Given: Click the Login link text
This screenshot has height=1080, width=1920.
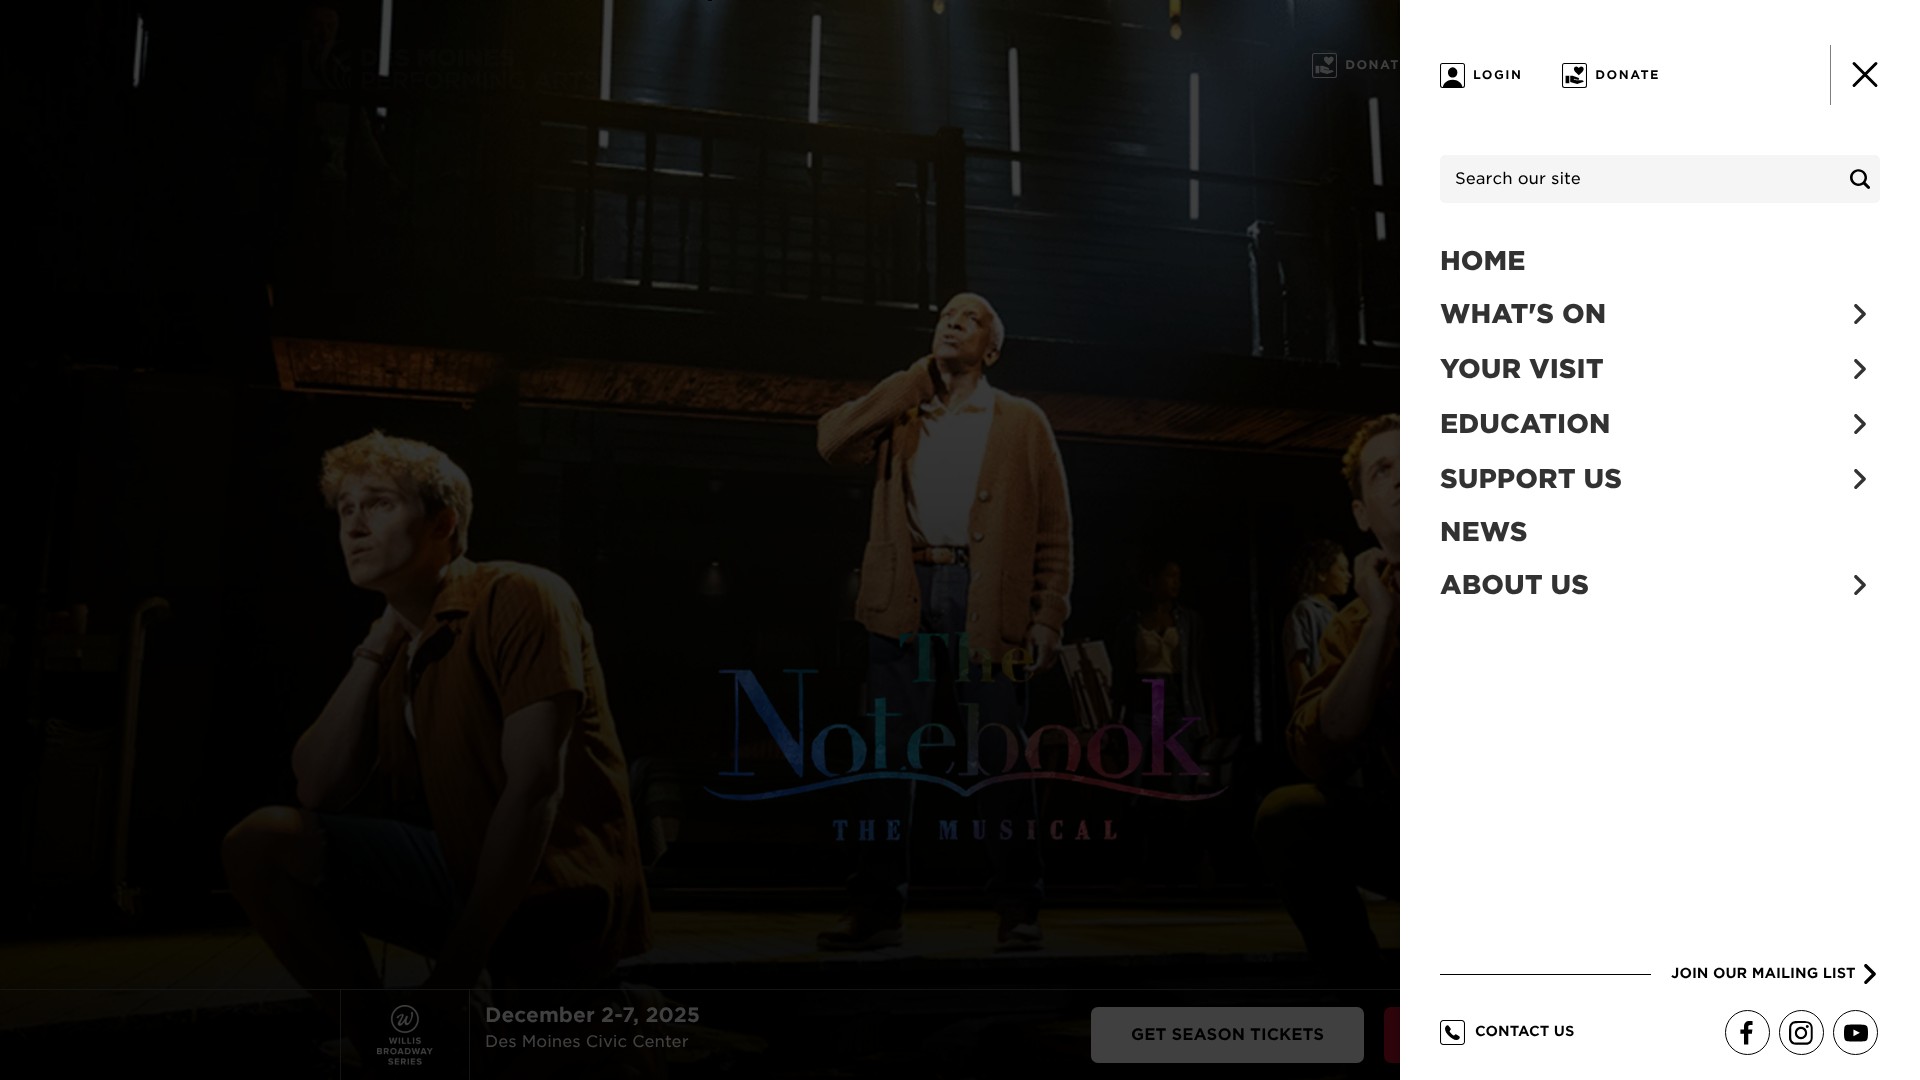Looking at the screenshot, I should coord(1497,75).
